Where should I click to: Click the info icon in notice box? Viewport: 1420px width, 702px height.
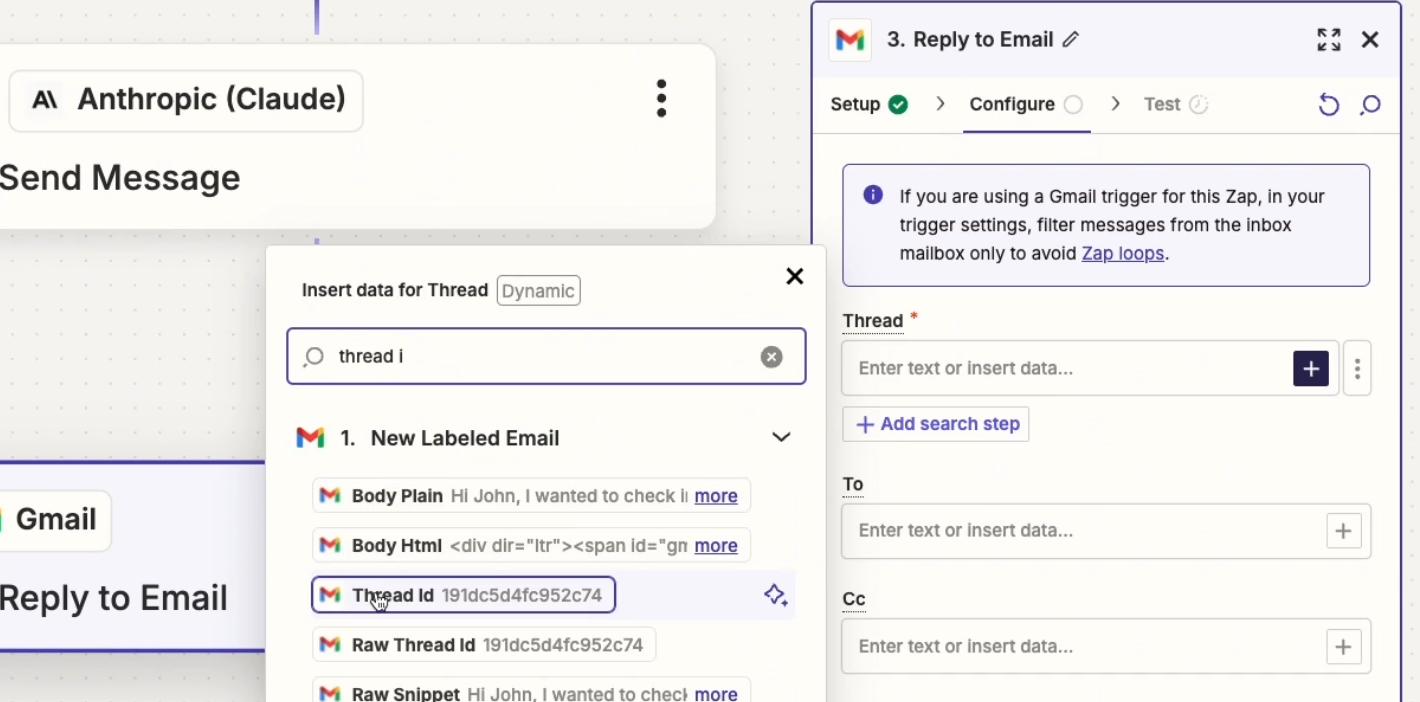(x=873, y=195)
